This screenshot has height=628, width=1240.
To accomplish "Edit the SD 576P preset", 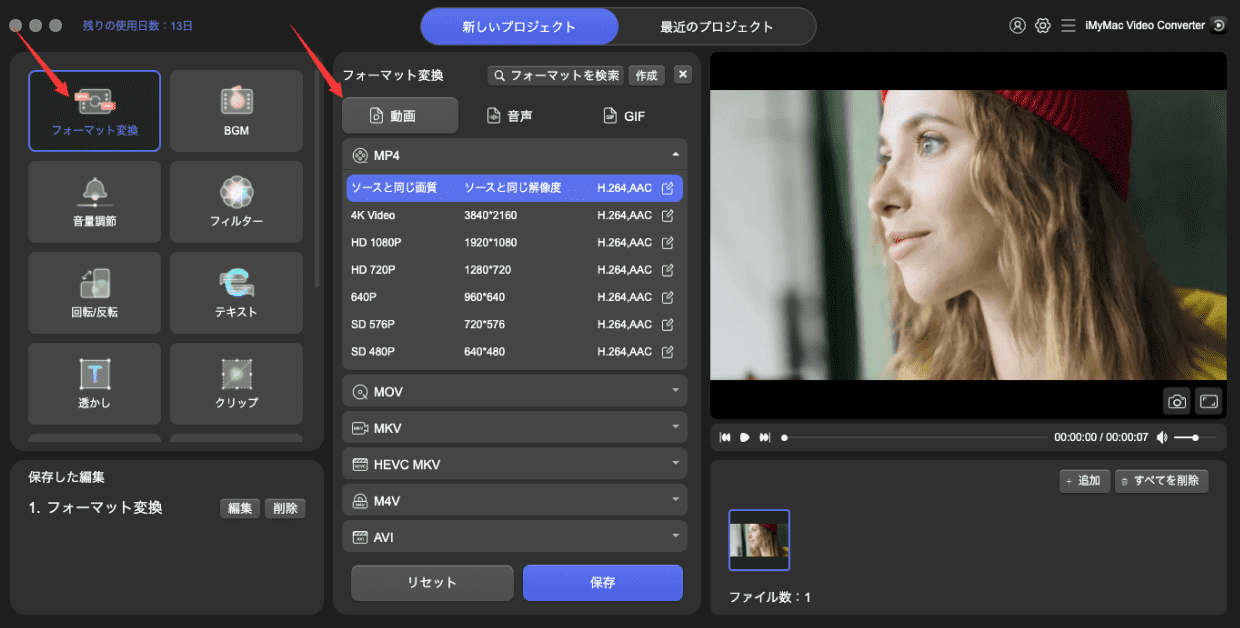I will coord(668,324).
